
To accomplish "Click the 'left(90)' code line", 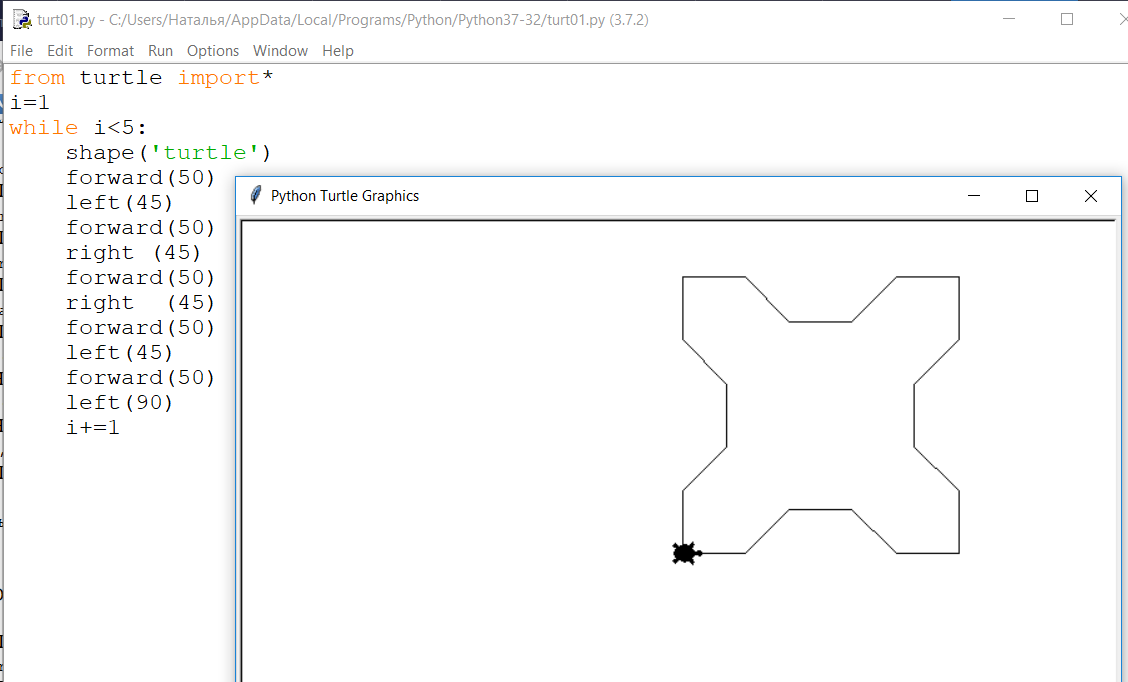I will click(x=119, y=403).
